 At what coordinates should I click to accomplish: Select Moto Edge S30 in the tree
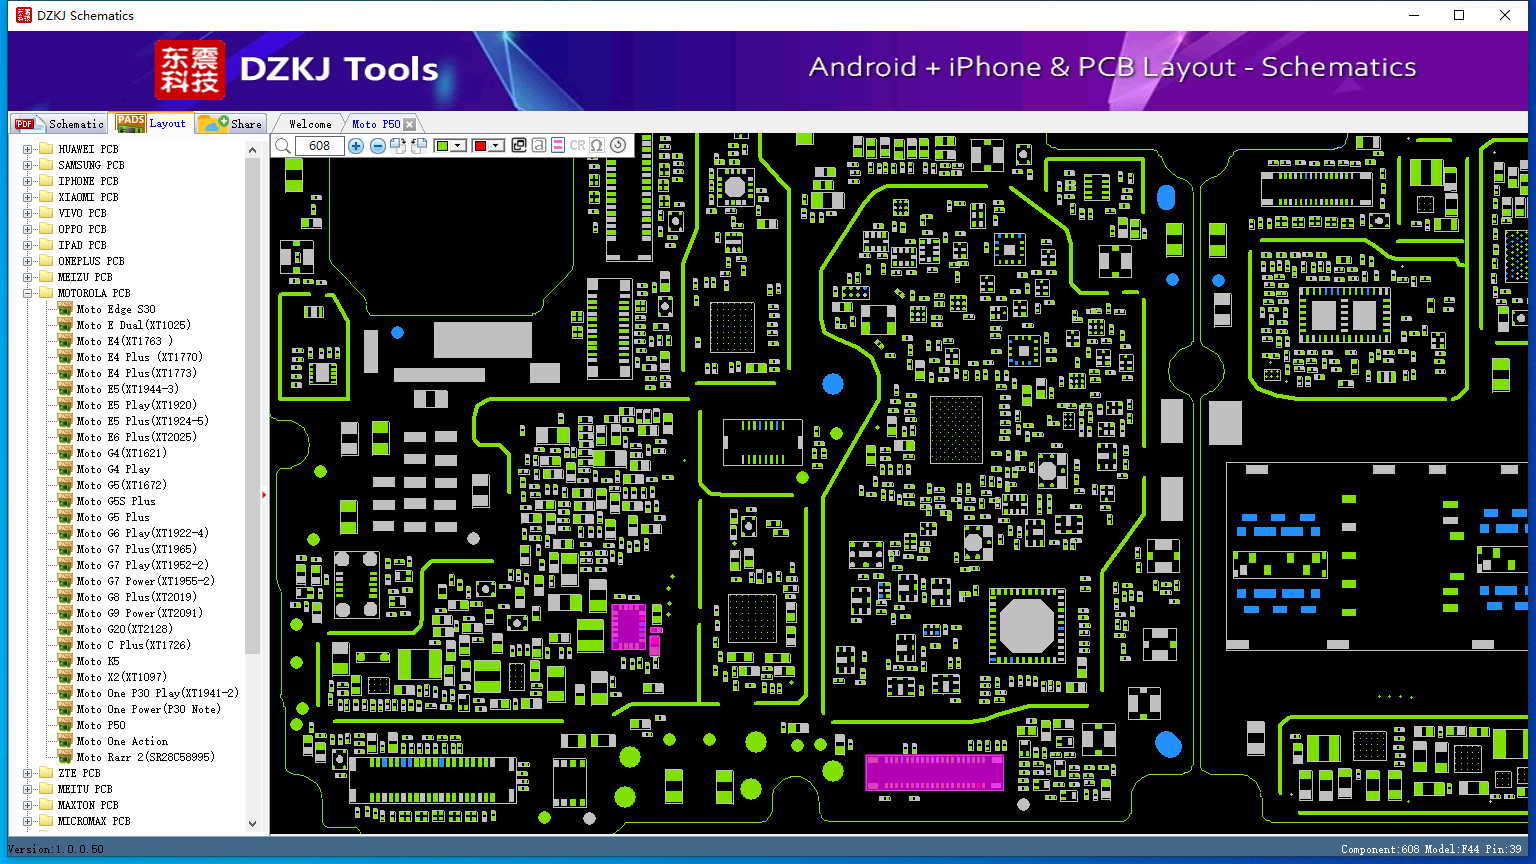tap(116, 309)
